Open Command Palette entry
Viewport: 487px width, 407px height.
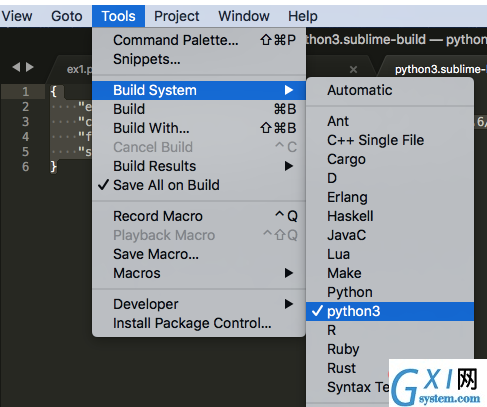tap(199, 40)
